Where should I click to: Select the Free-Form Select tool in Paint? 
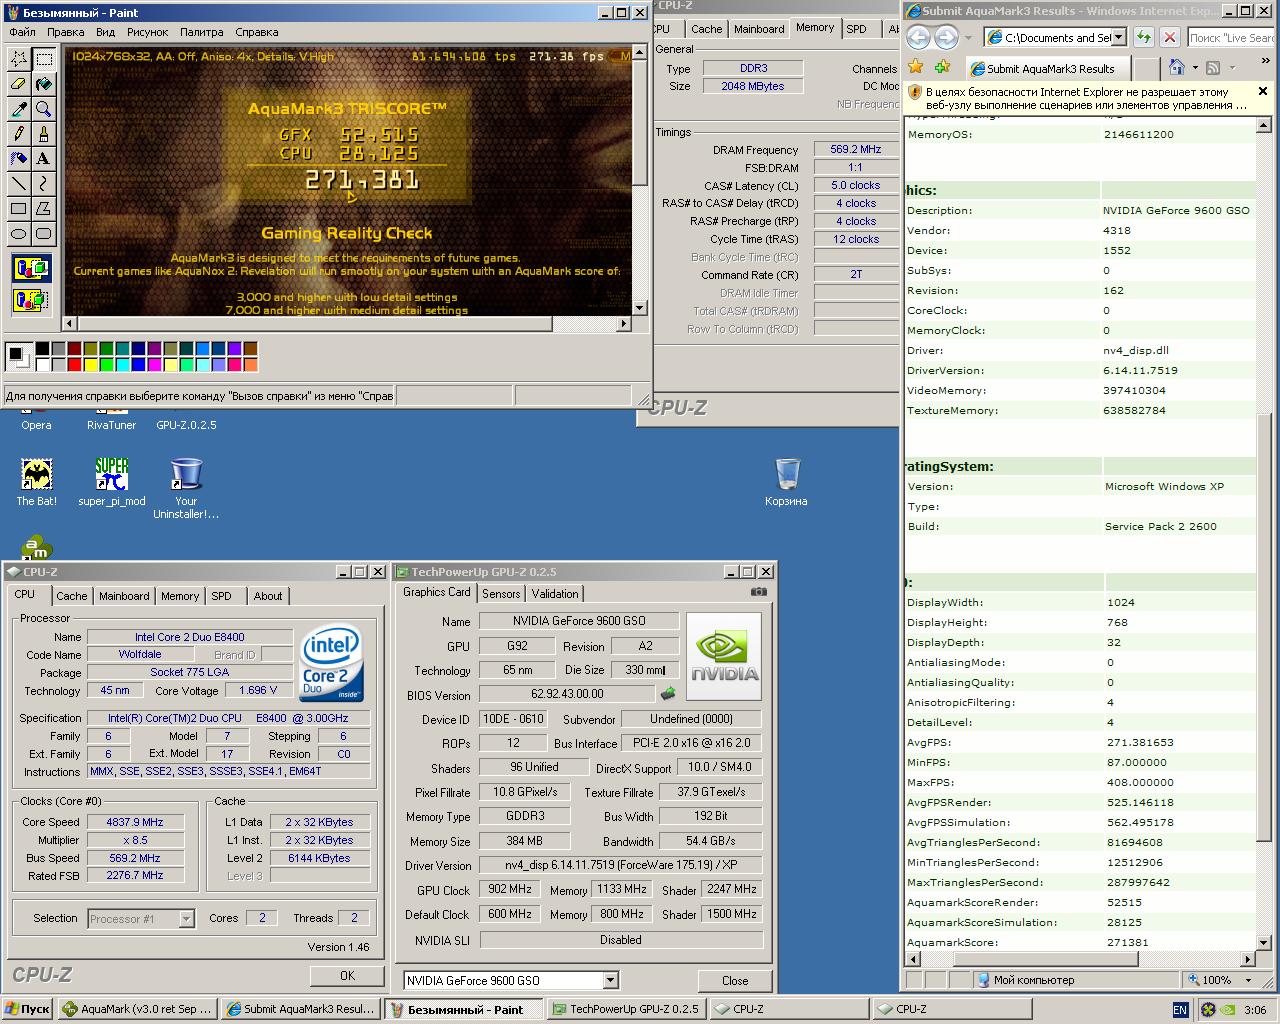[19, 59]
